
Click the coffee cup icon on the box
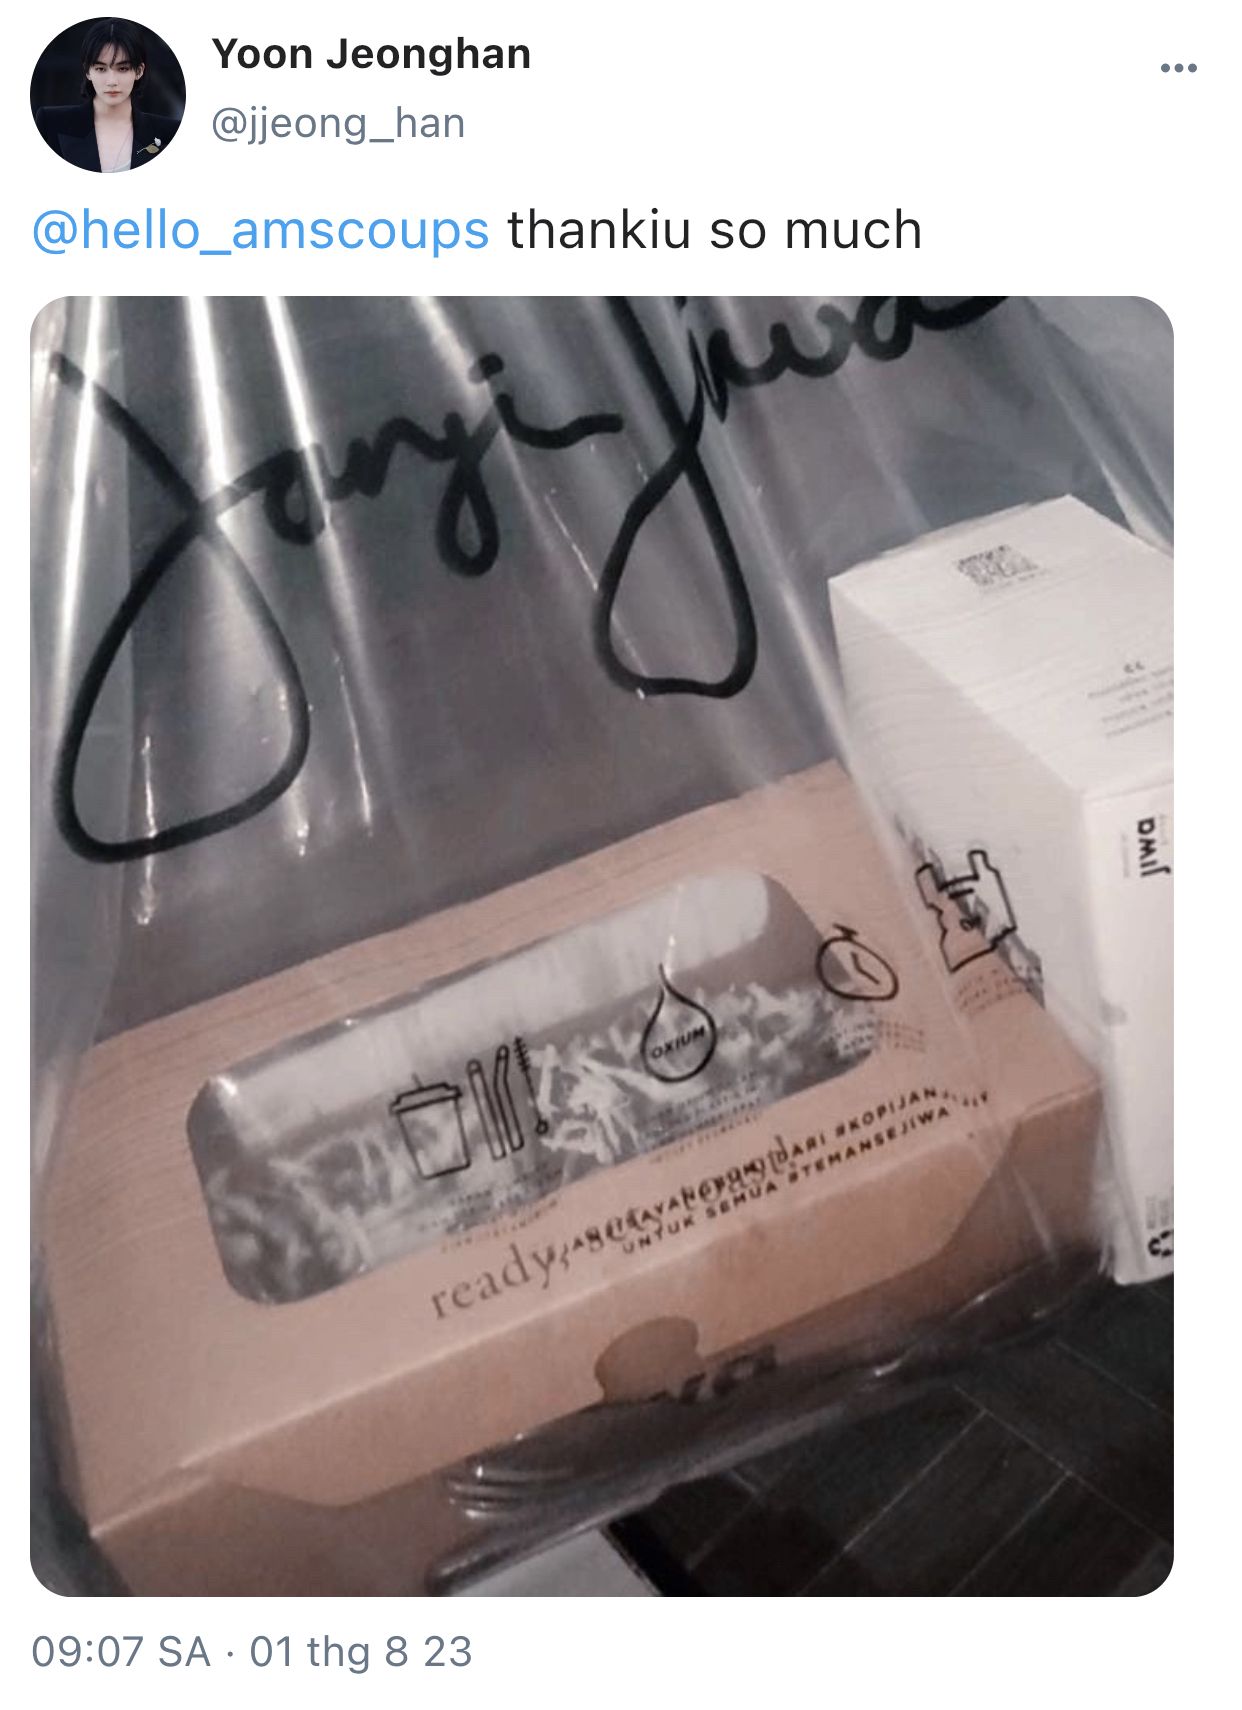coord(429,1126)
